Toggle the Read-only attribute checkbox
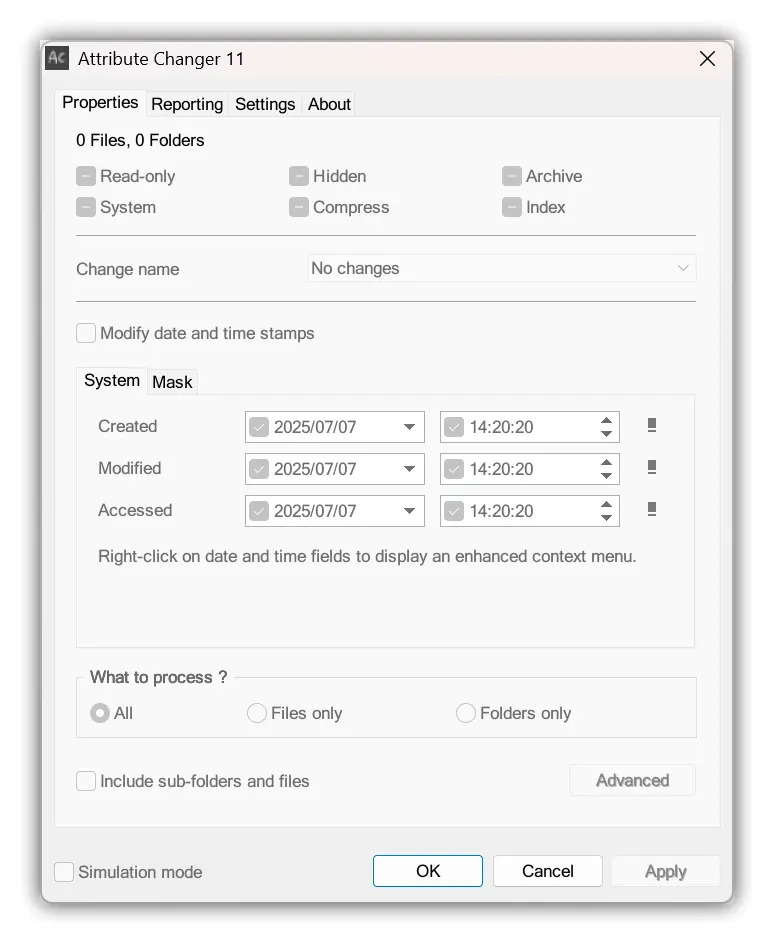The height and width of the screenshot is (944, 774). (86, 176)
